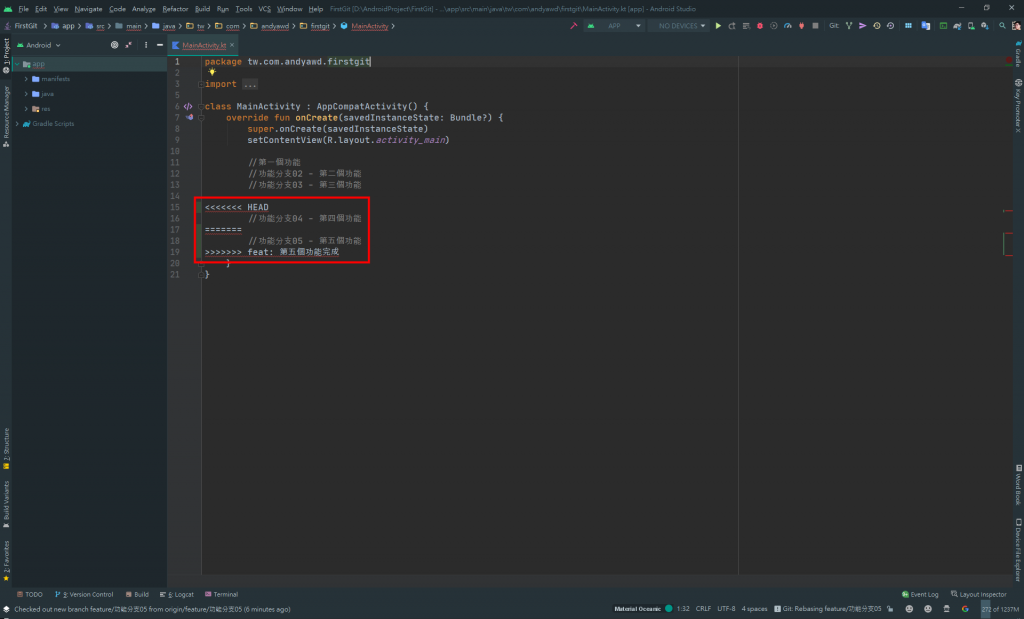Click the Run with Coverage icon

click(x=774, y=26)
